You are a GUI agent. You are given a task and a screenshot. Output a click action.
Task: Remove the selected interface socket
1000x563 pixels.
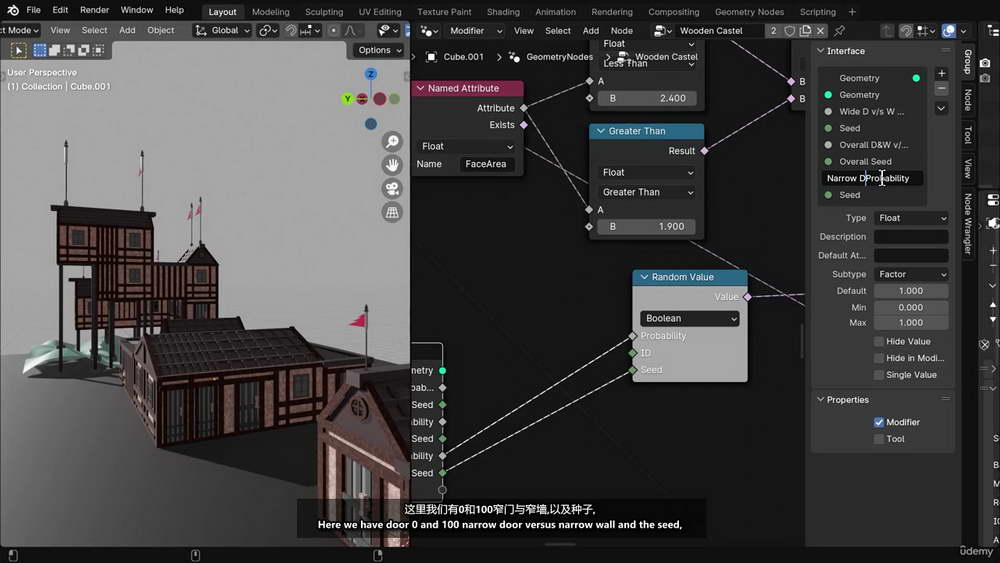pos(941,89)
